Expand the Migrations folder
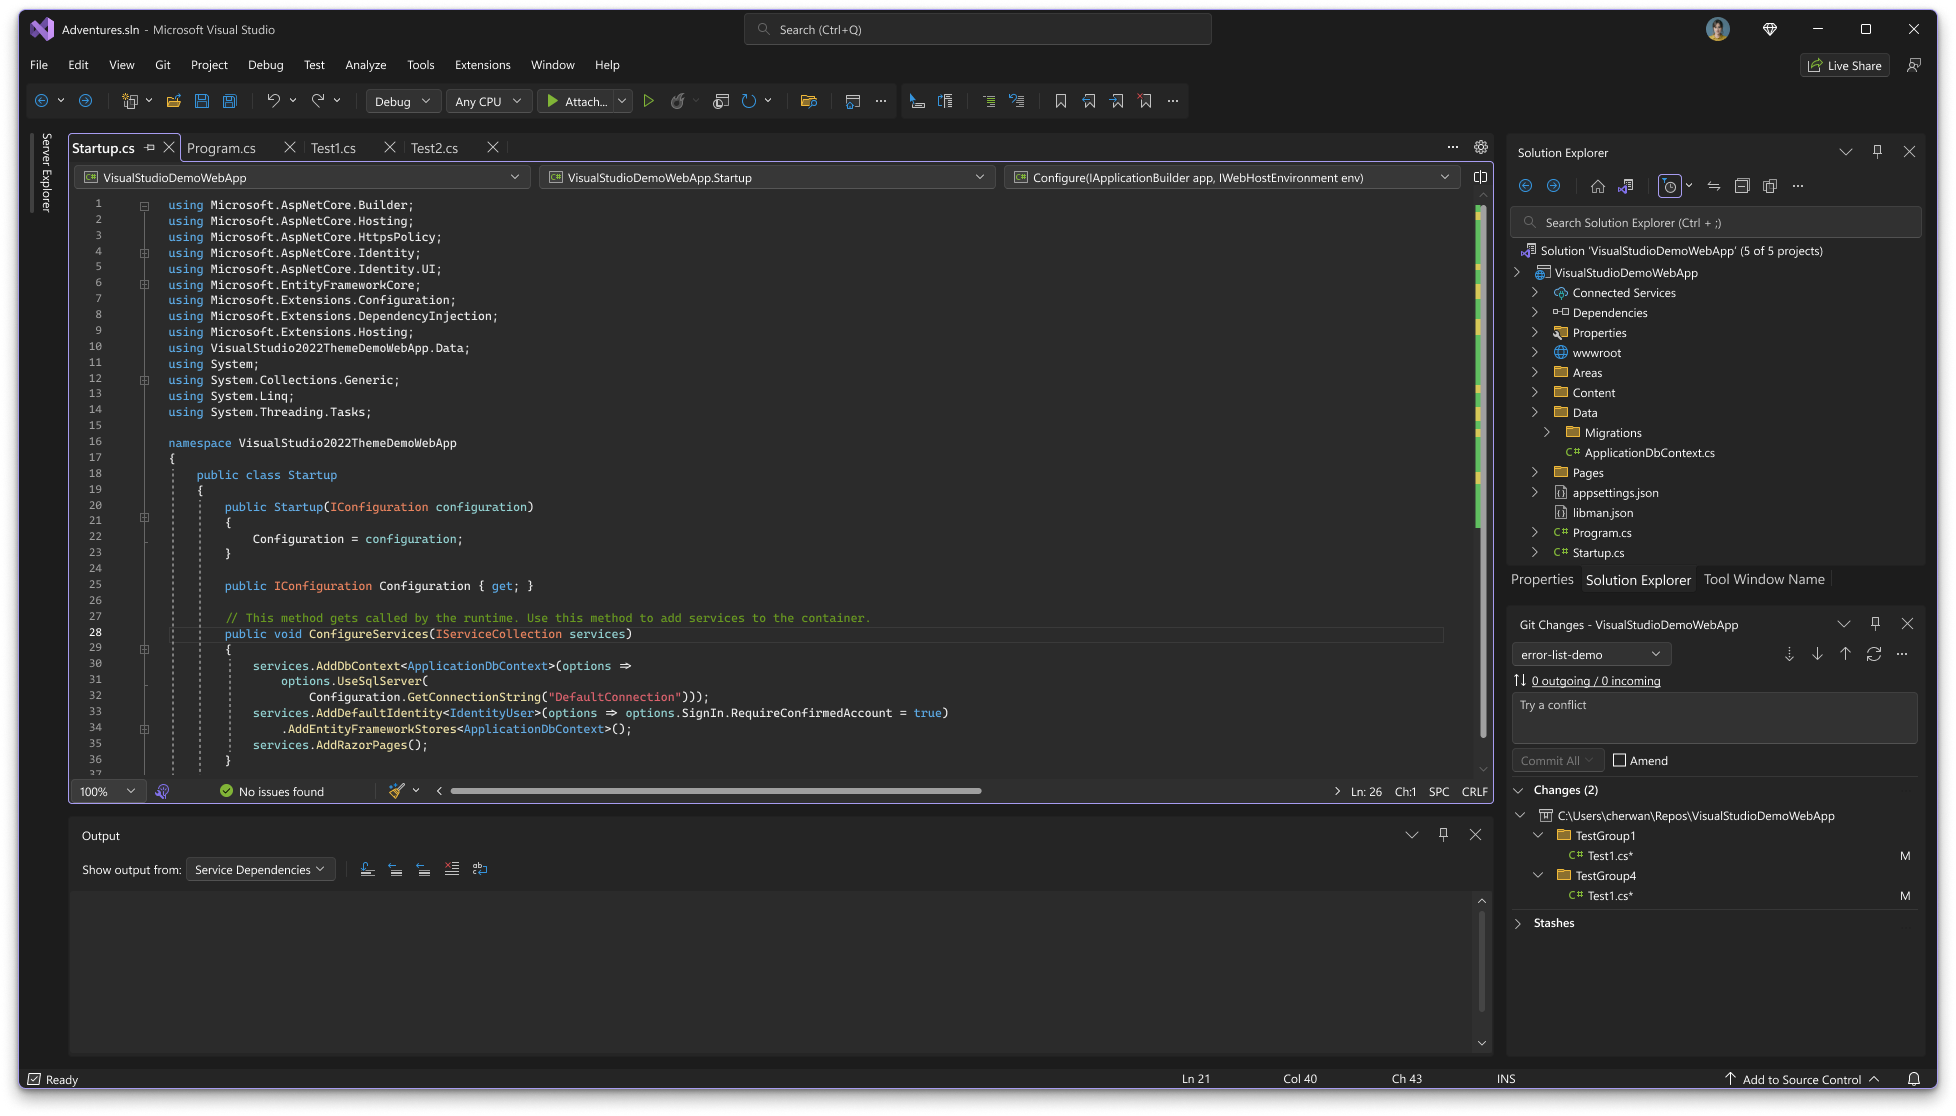Viewport: 1956px width, 1116px height. (x=1548, y=432)
